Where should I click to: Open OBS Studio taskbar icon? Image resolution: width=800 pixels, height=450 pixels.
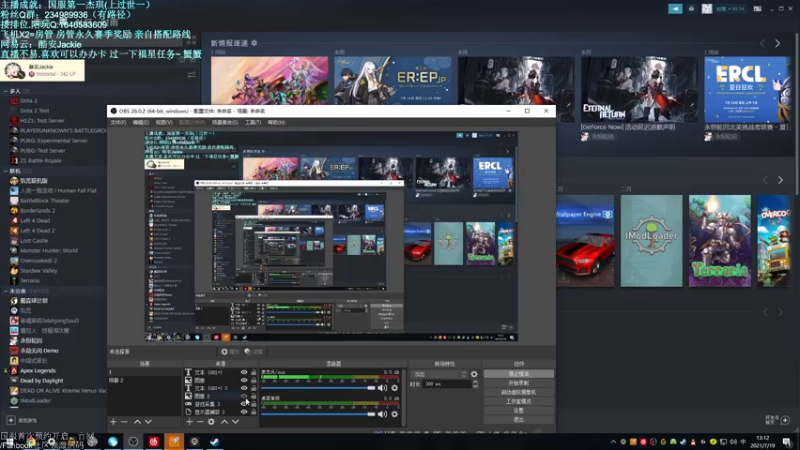133,441
